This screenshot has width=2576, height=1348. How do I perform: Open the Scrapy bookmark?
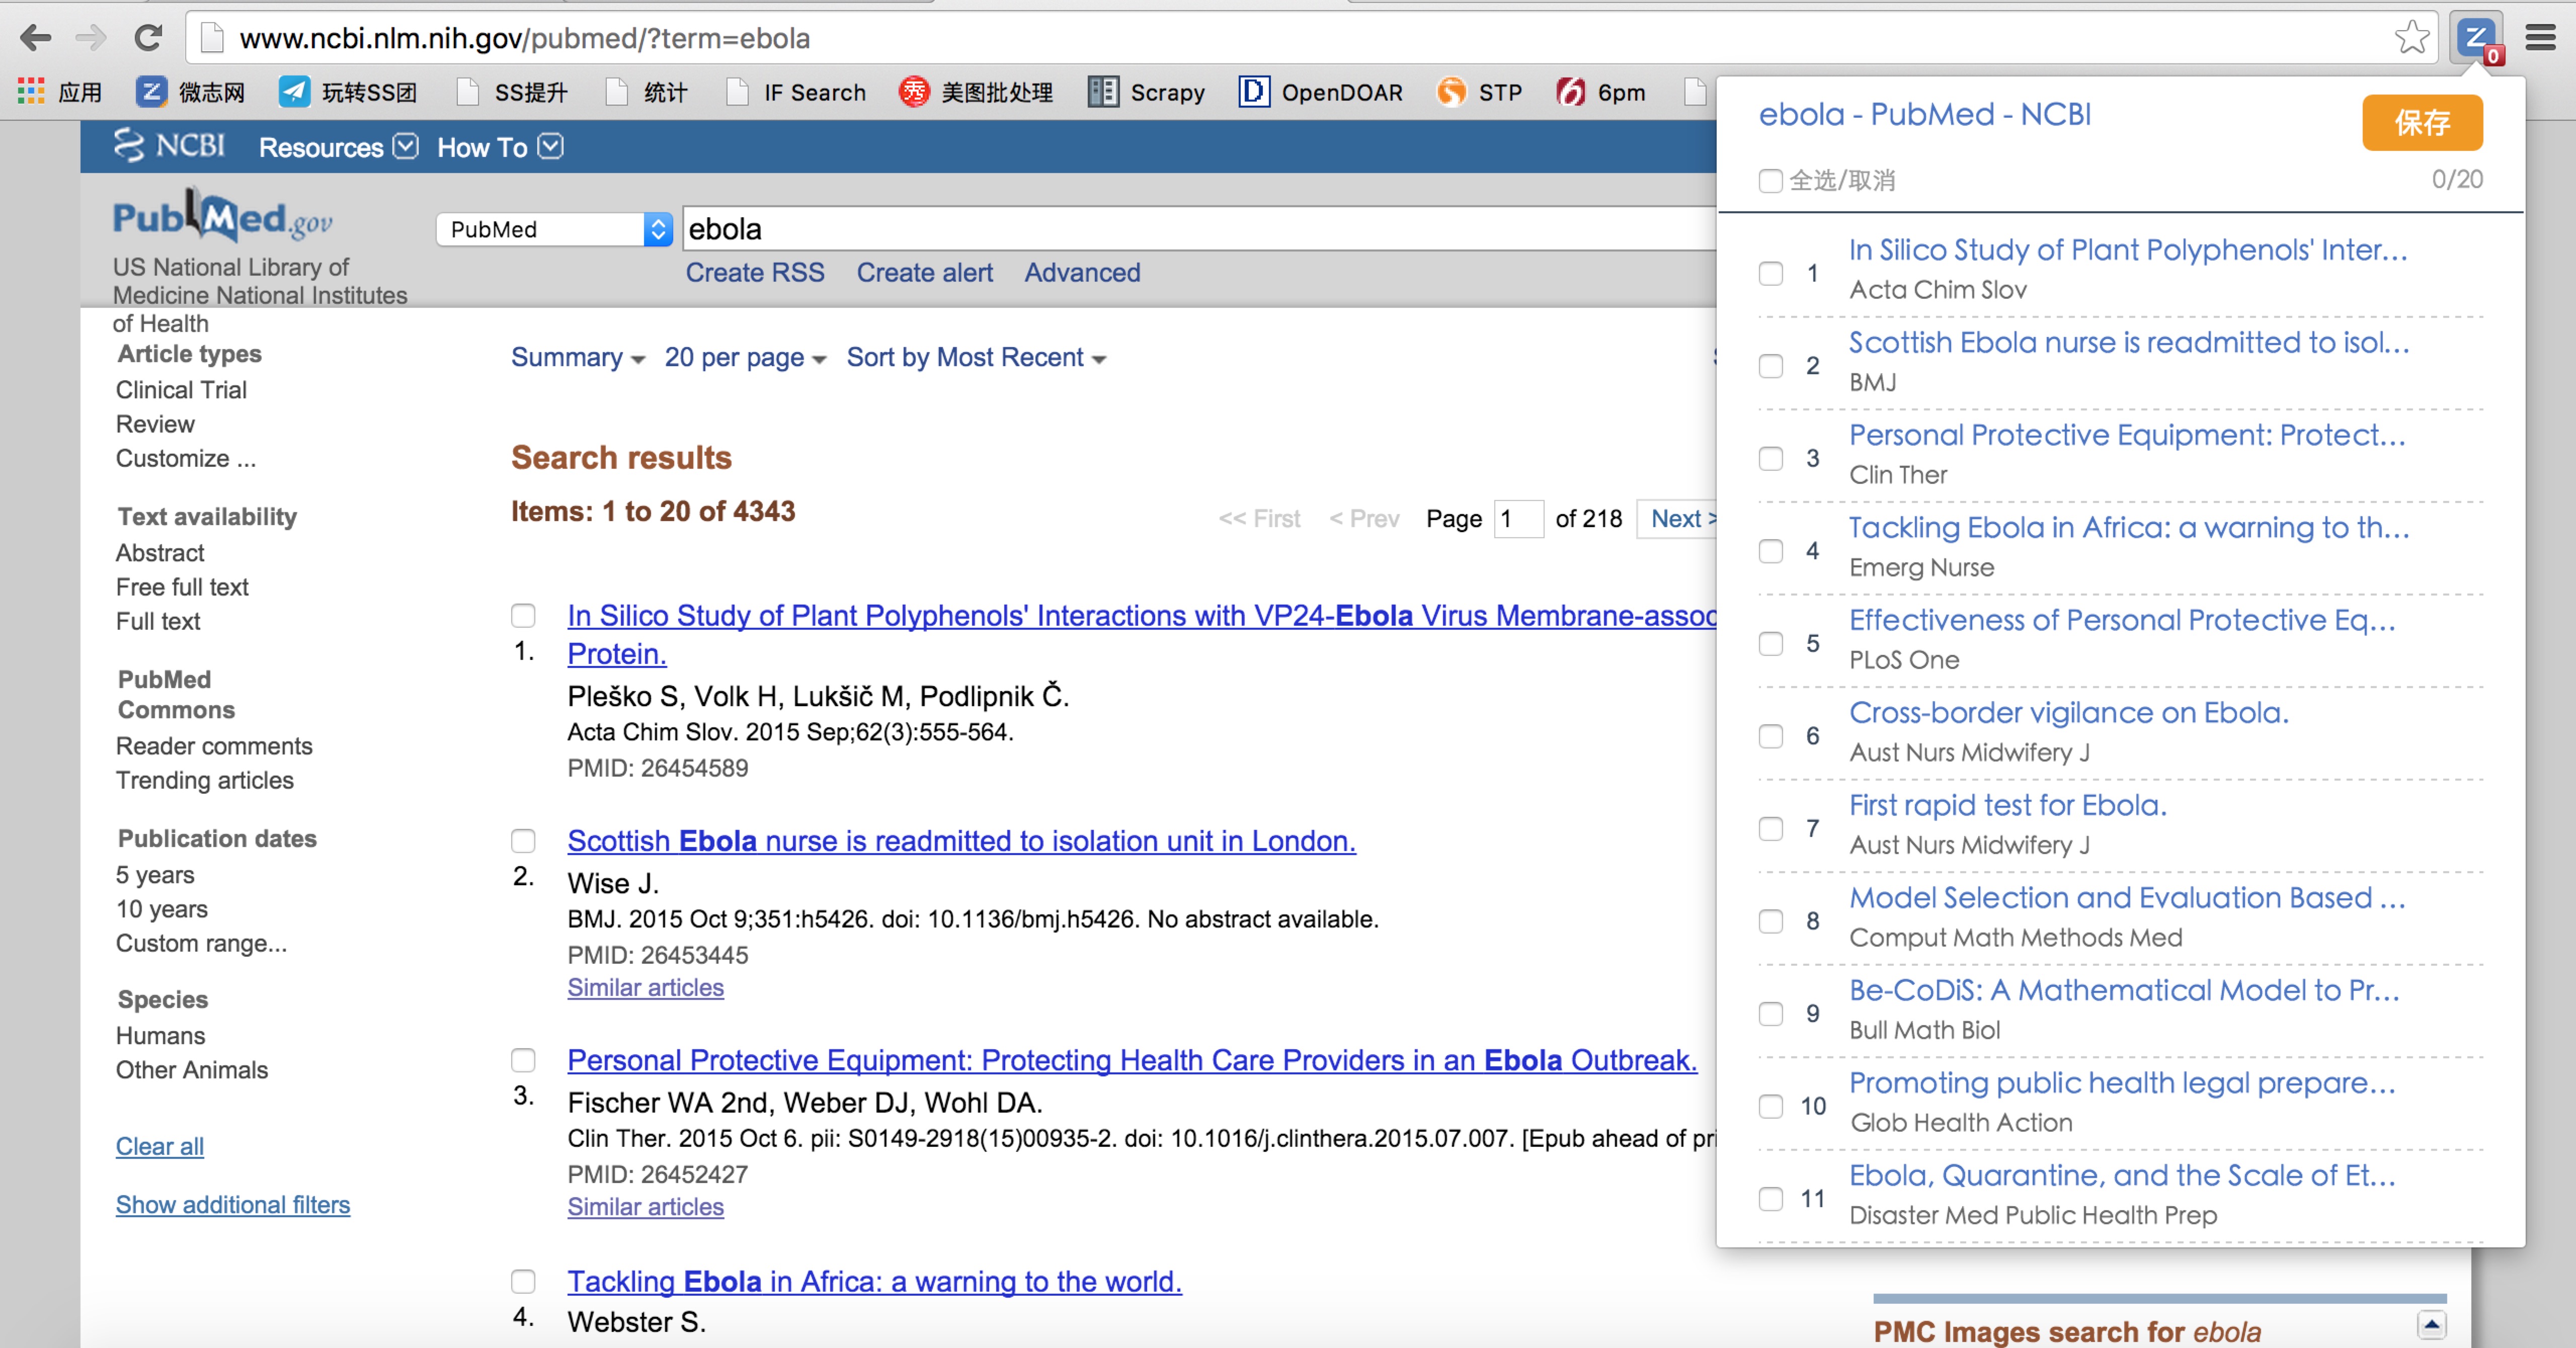[1146, 92]
